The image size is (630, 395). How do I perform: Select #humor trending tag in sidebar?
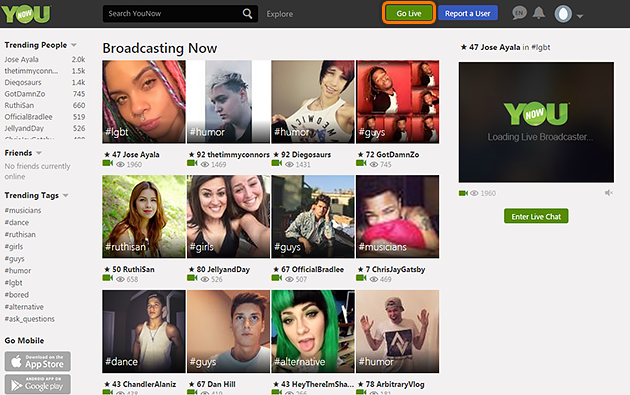point(18,270)
